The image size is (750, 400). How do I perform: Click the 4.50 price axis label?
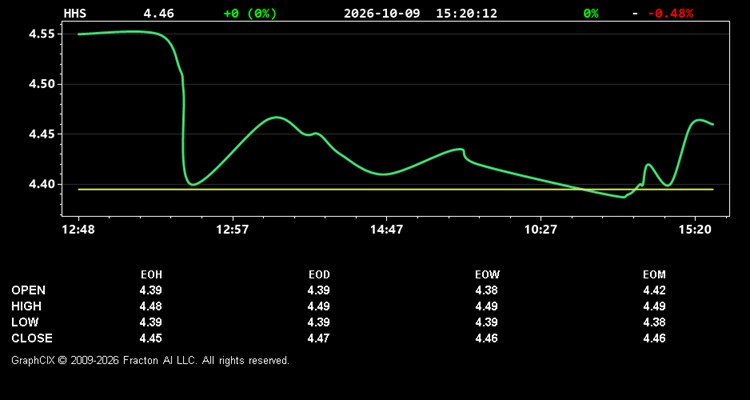(x=43, y=84)
